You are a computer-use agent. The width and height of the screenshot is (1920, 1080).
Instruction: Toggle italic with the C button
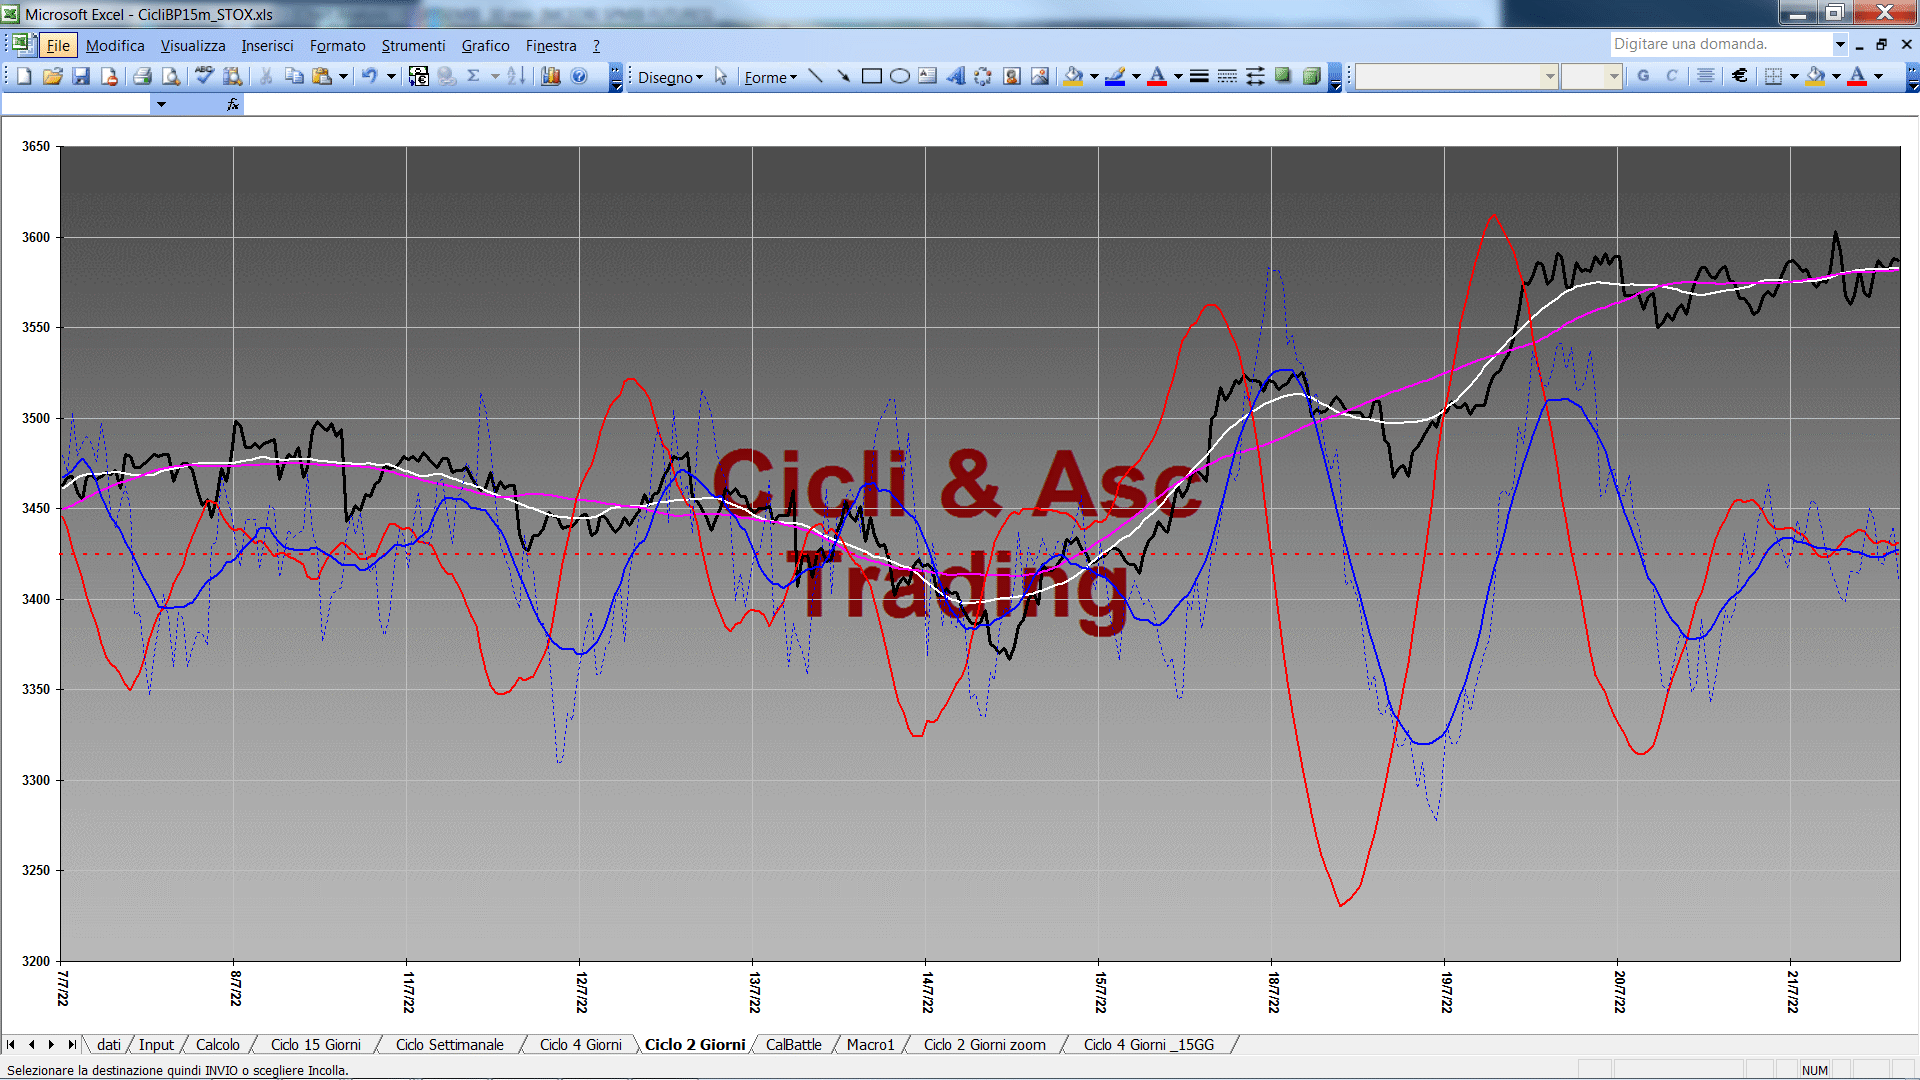[x=1671, y=76]
